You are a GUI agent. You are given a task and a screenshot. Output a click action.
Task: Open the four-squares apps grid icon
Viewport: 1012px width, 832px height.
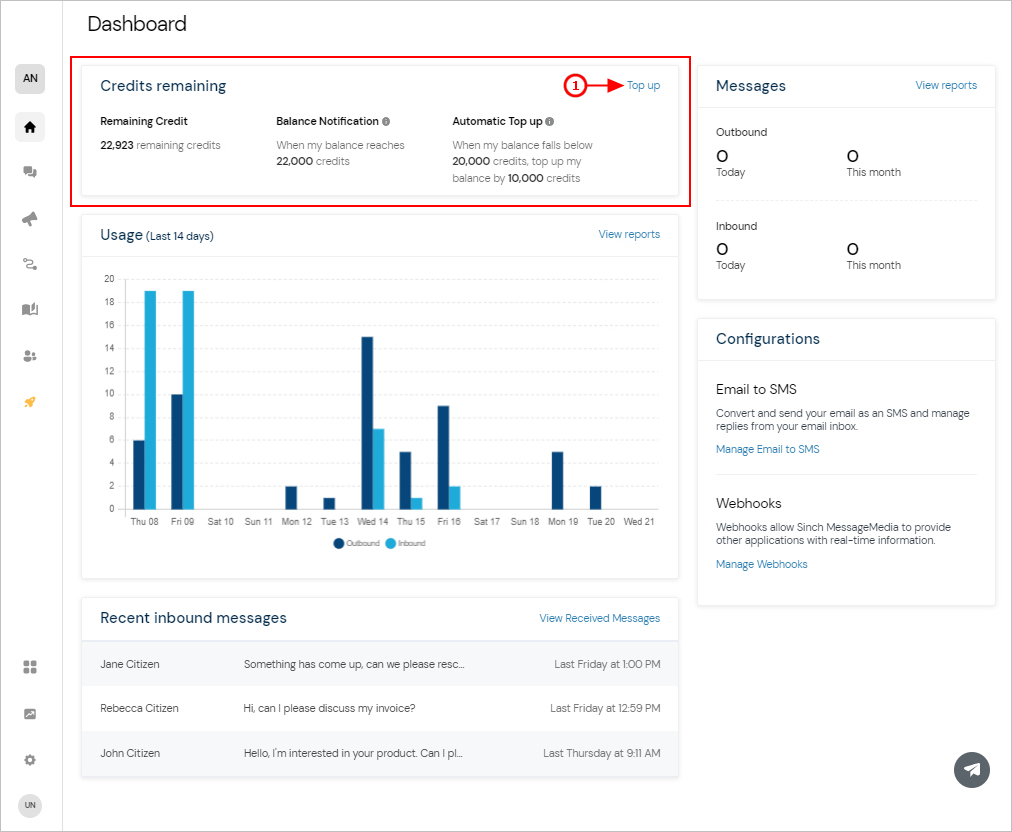[30, 667]
